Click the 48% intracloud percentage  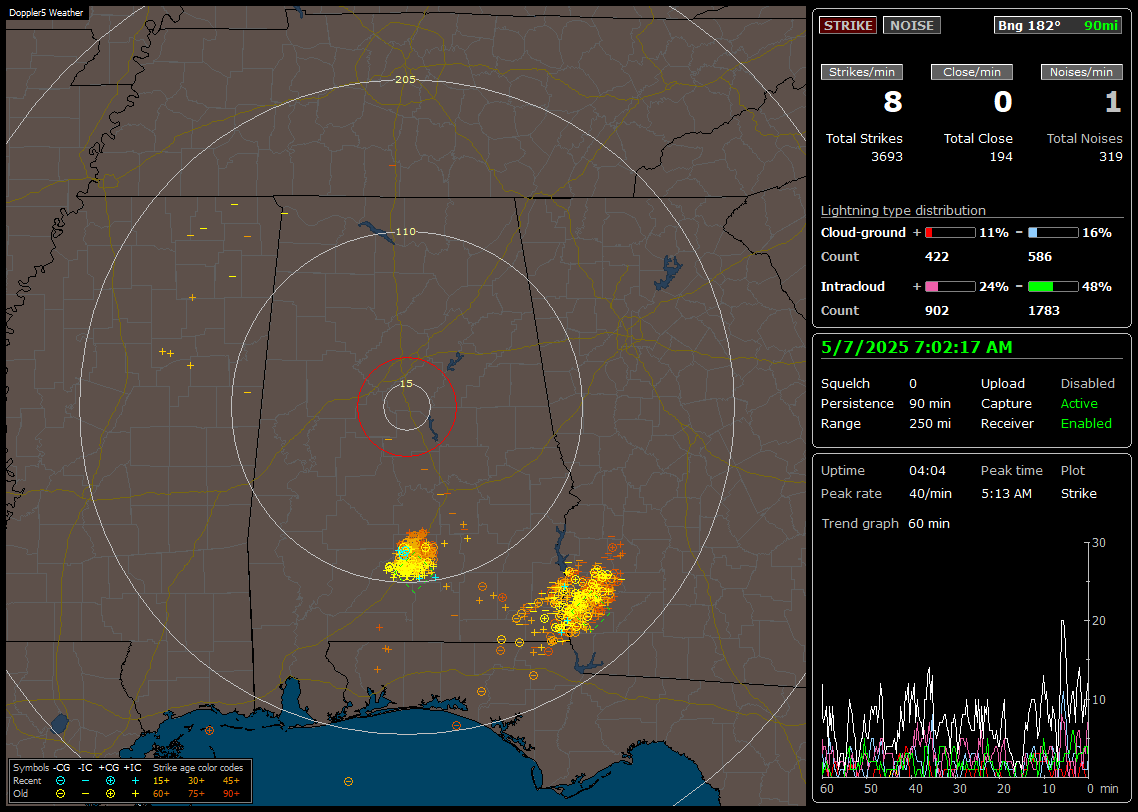(x=1097, y=287)
